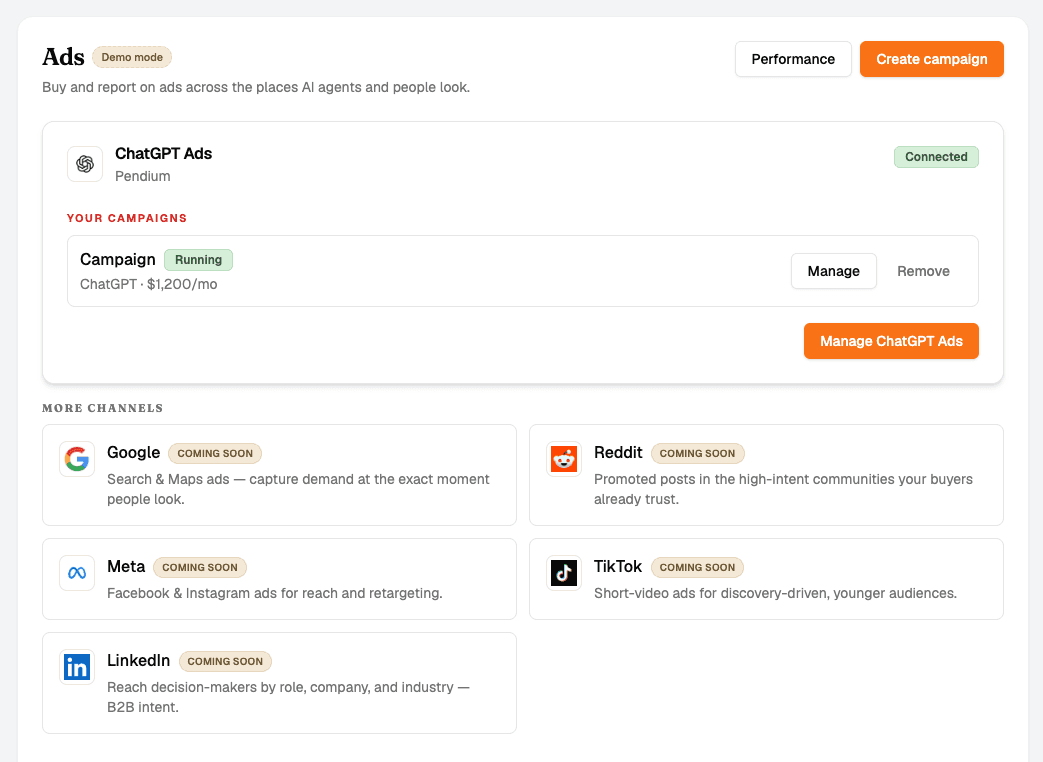Open the Performance view
The height and width of the screenshot is (762, 1043).
793,59
